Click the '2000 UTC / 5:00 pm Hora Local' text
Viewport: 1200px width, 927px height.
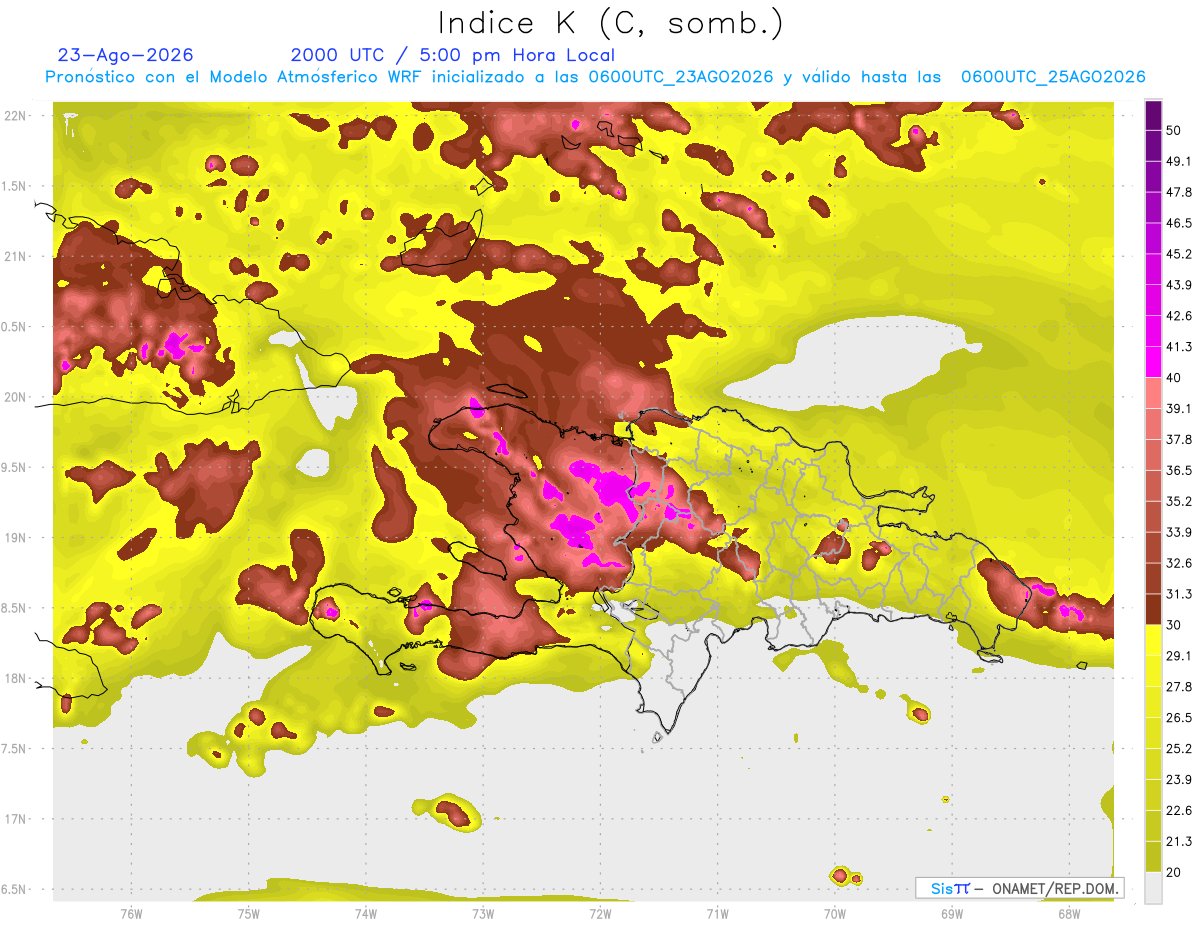pyautogui.click(x=453, y=55)
